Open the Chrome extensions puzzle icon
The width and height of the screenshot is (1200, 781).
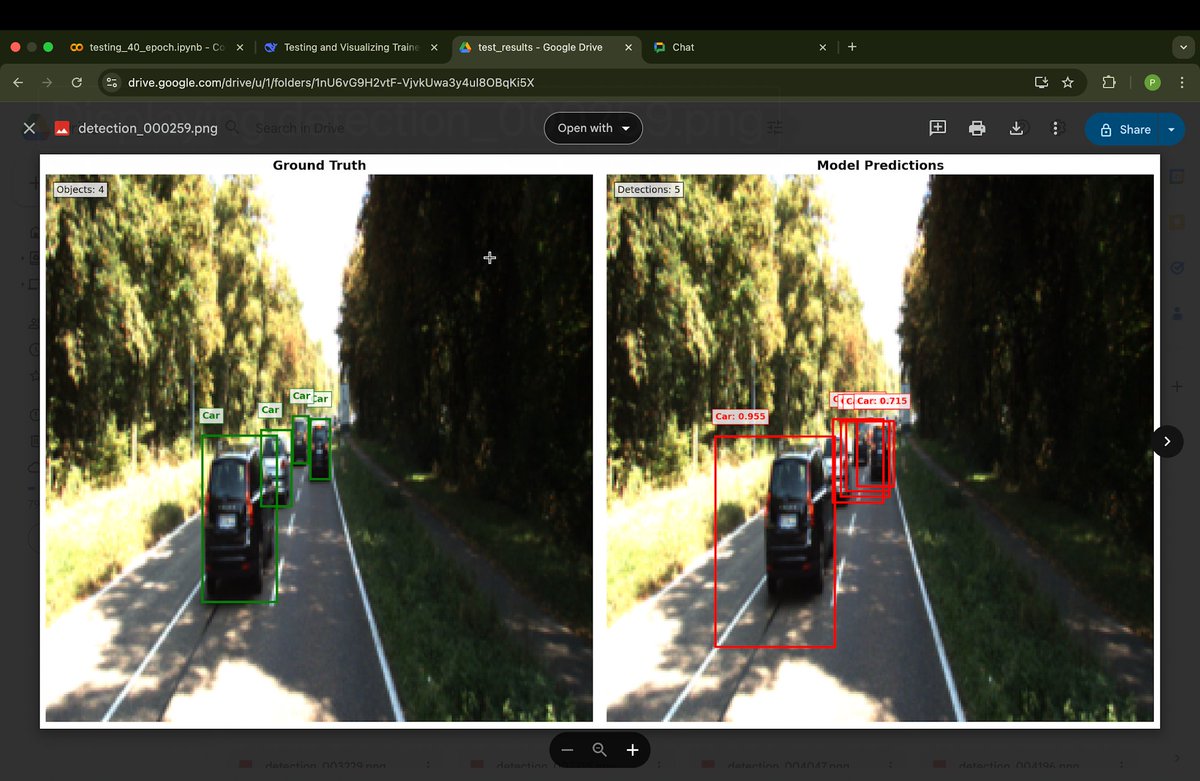tap(1109, 82)
